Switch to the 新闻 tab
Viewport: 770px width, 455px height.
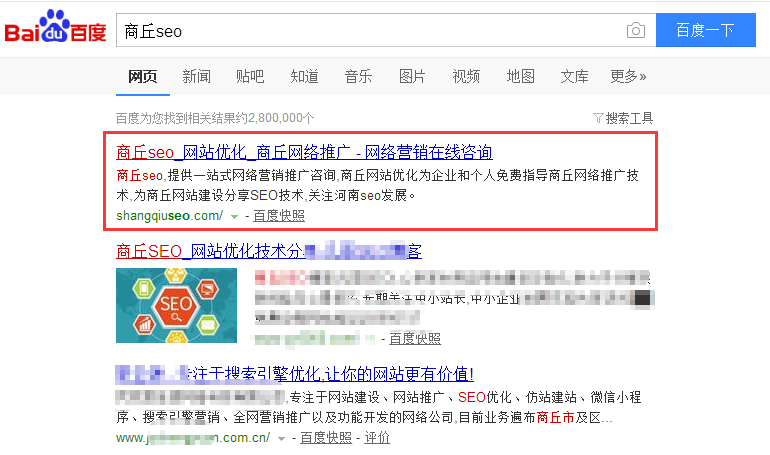pyautogui.click(x=196, y=76)
